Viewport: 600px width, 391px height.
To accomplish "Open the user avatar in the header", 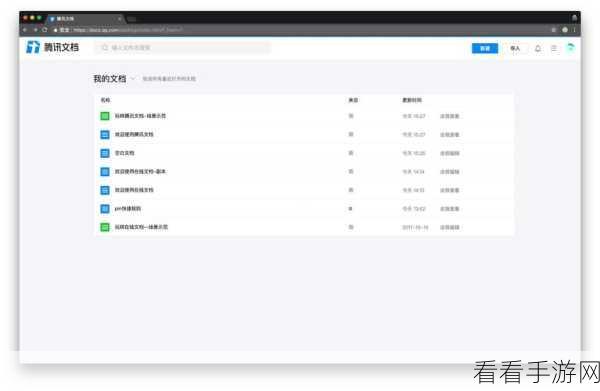I will (x=571, y=48).
